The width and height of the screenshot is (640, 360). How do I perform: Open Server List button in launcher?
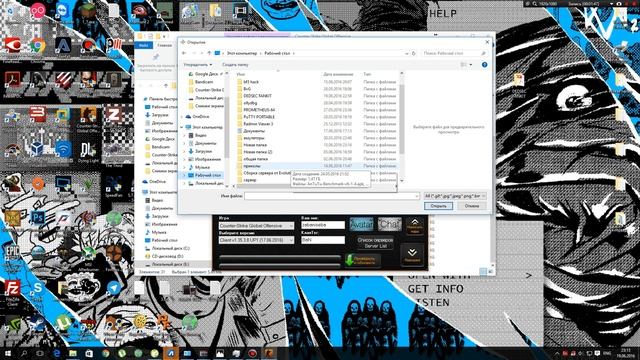coord(375,243)
